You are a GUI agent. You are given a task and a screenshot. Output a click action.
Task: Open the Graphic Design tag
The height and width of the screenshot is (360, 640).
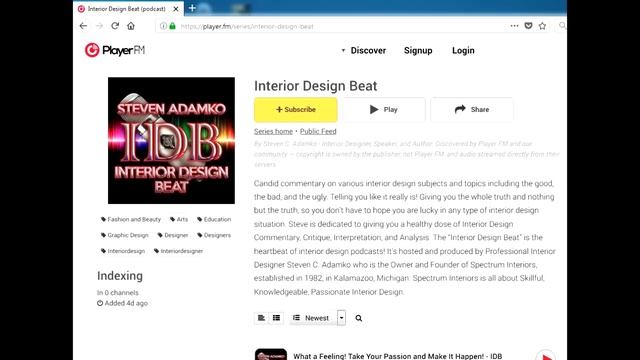(124, 235)
